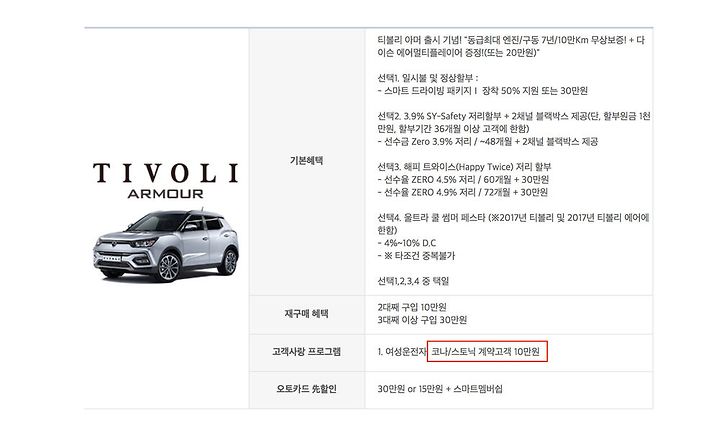Select the 재구매 혜택 row header
This screenshot has height=433, width=720.
pyautogui.click(x=306, y=314)
